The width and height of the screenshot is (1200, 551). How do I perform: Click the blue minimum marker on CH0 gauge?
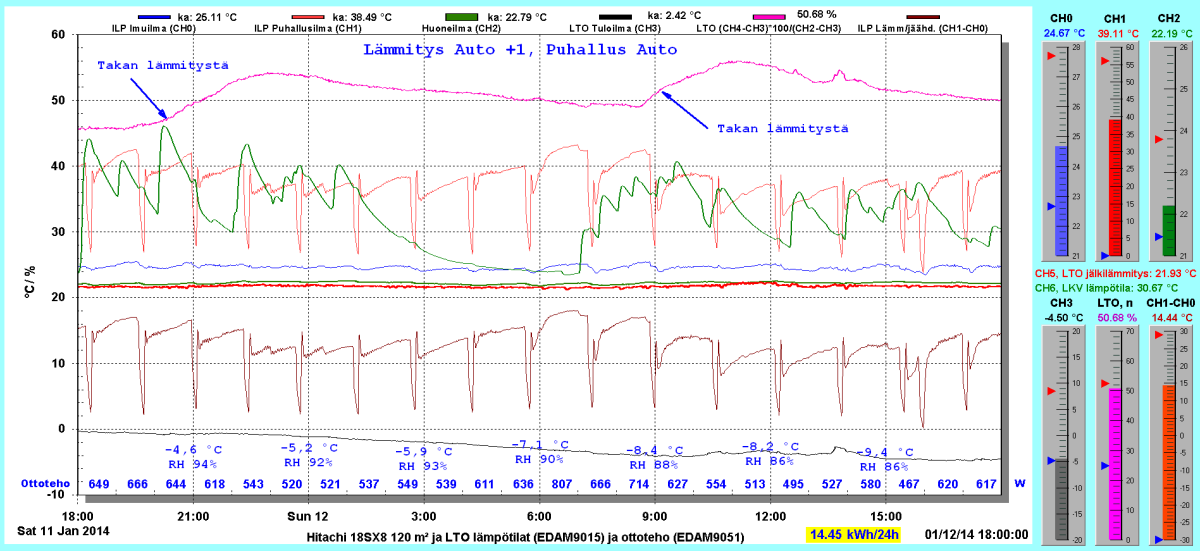click(1050, 206)
